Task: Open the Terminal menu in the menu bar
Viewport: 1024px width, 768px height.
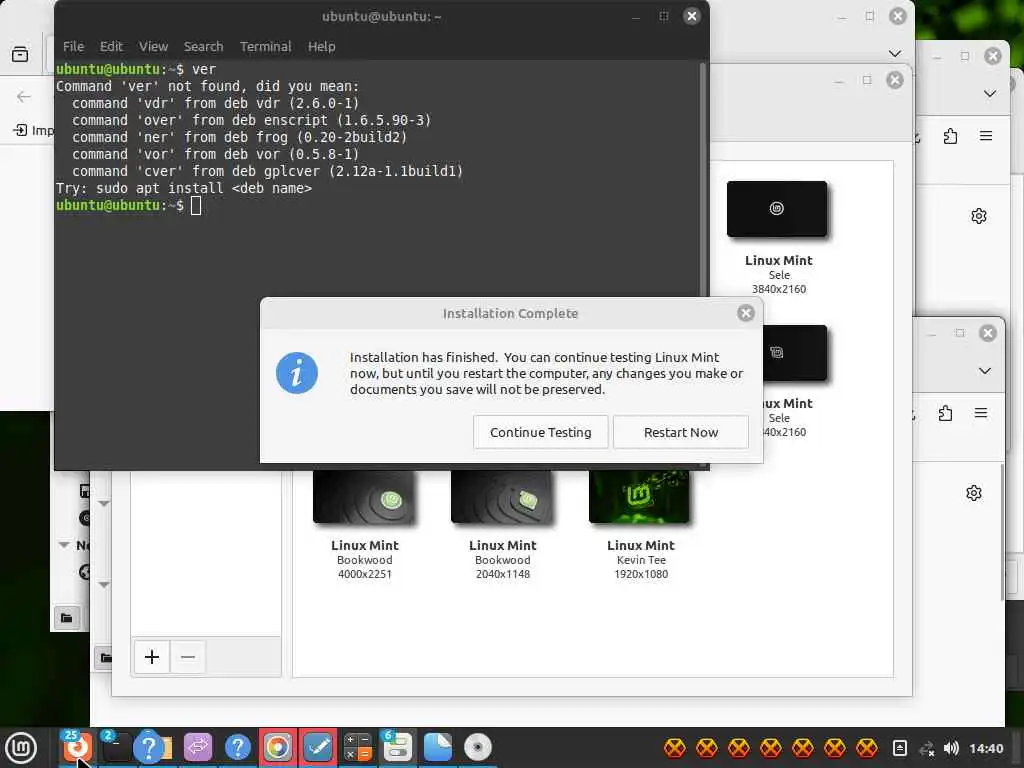Action: [265, 46]
